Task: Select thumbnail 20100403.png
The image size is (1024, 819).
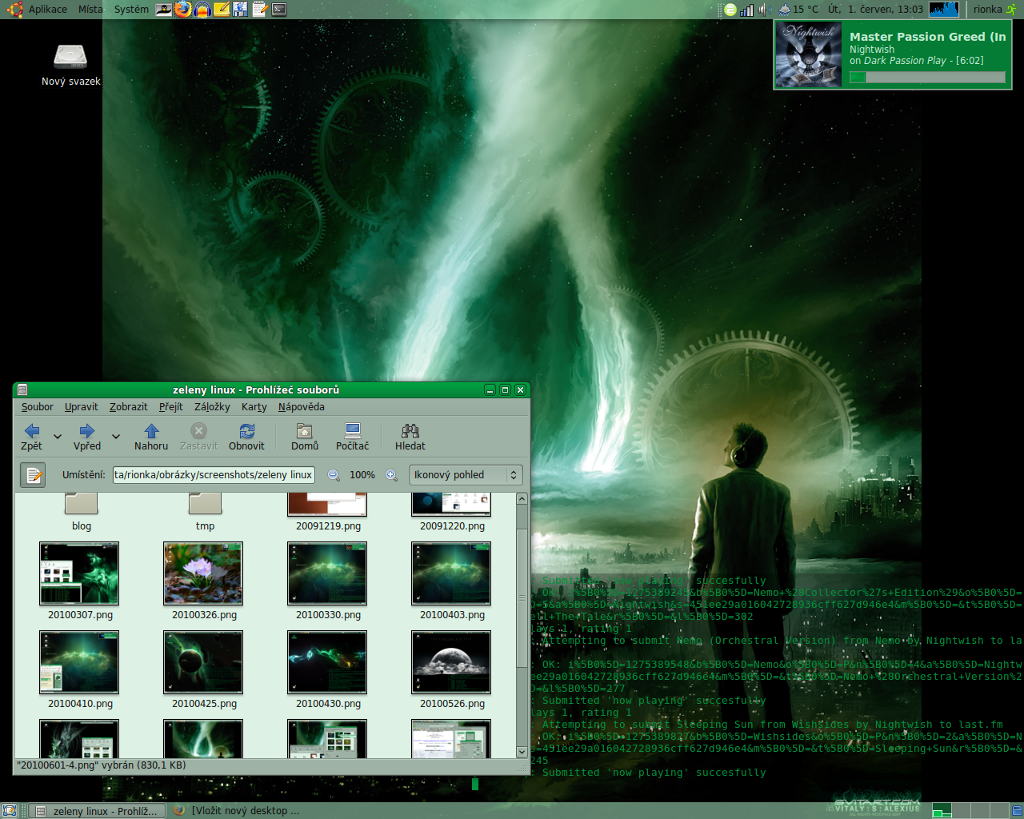Action: pyautogui.click(x=452, y=581)
